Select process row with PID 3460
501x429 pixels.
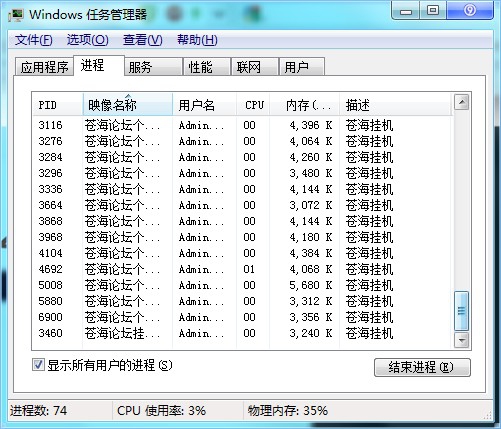click(242, 333)
